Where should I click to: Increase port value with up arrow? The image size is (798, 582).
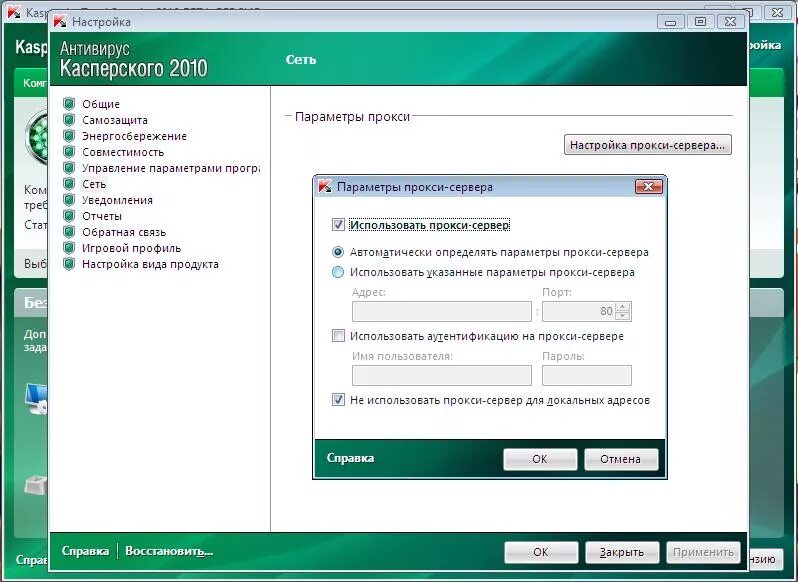623,307
